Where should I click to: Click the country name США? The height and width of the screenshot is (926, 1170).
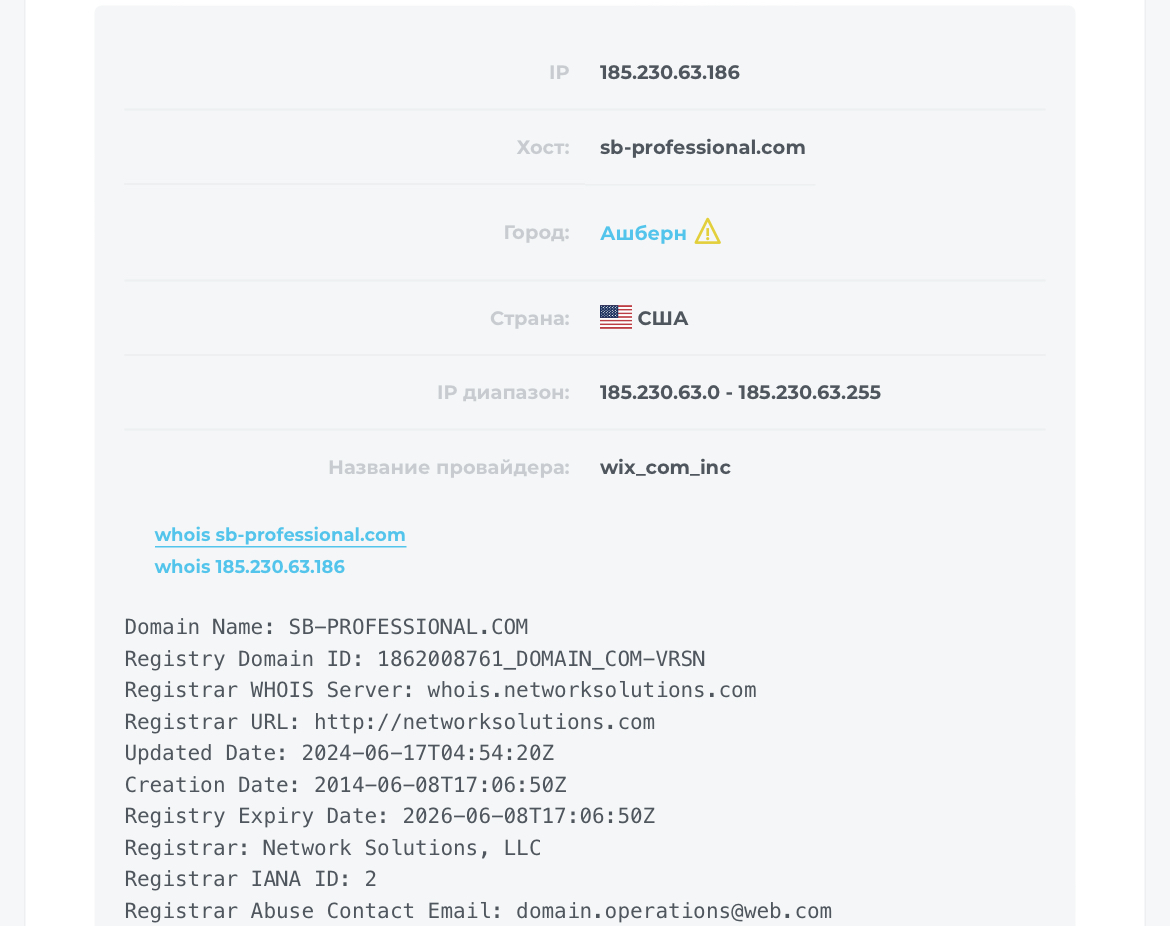[x=663, y=318]
